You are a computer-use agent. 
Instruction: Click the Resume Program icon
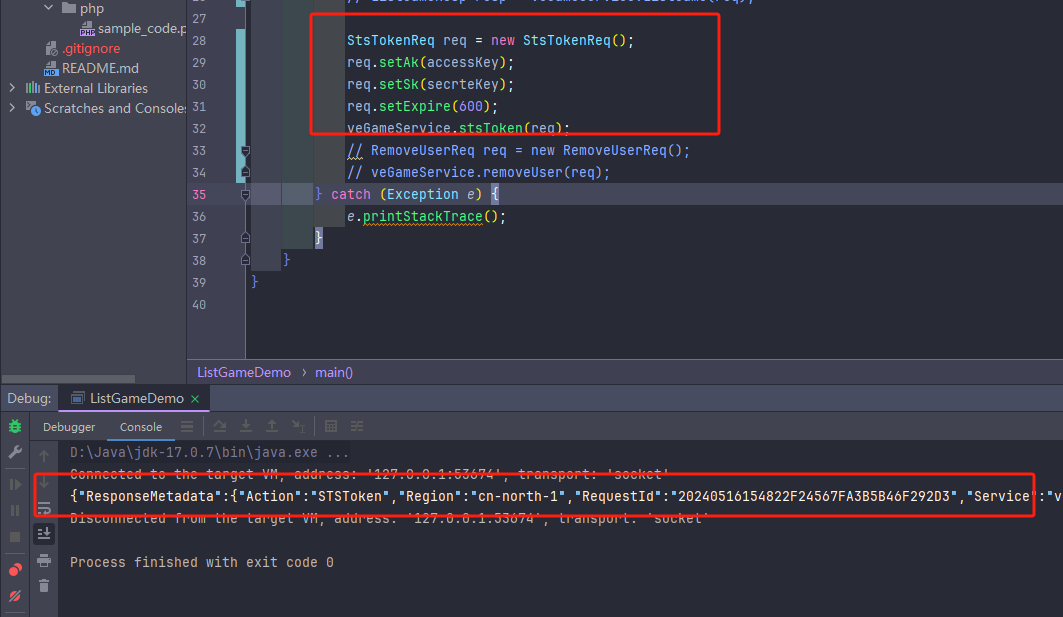15,485
